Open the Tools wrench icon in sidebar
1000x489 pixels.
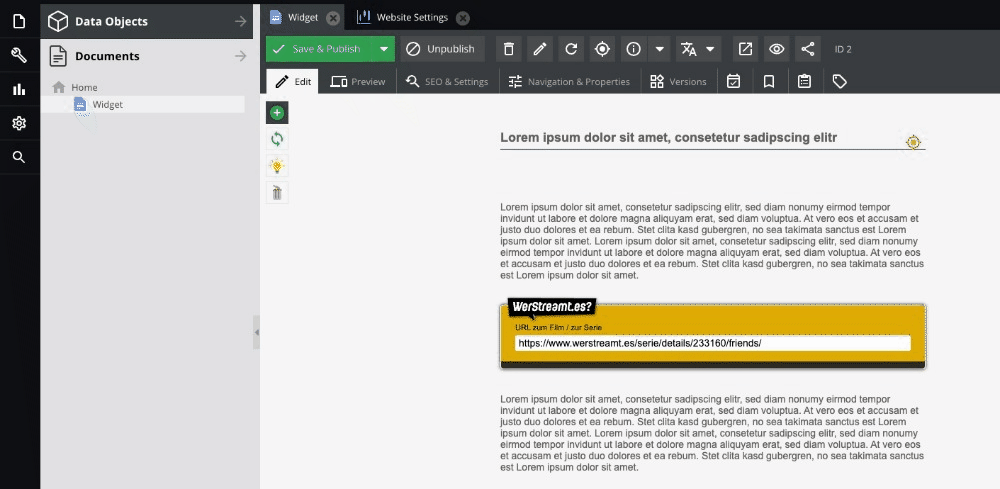(19, 55)
